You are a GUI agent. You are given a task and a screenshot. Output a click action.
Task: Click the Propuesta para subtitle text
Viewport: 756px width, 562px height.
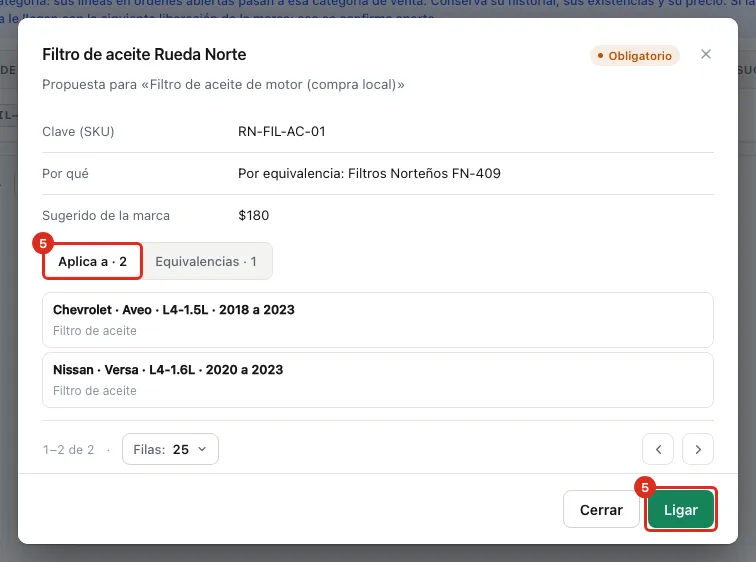(223, 84)
